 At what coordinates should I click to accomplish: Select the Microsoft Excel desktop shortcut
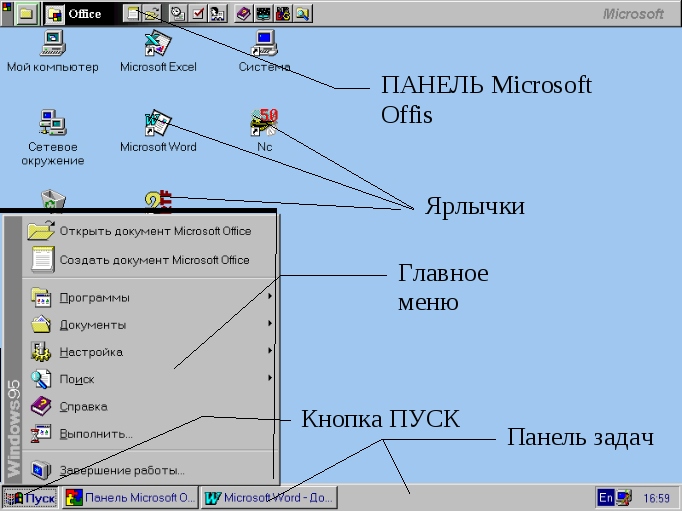pyautogui.click(x=158, y=51)
